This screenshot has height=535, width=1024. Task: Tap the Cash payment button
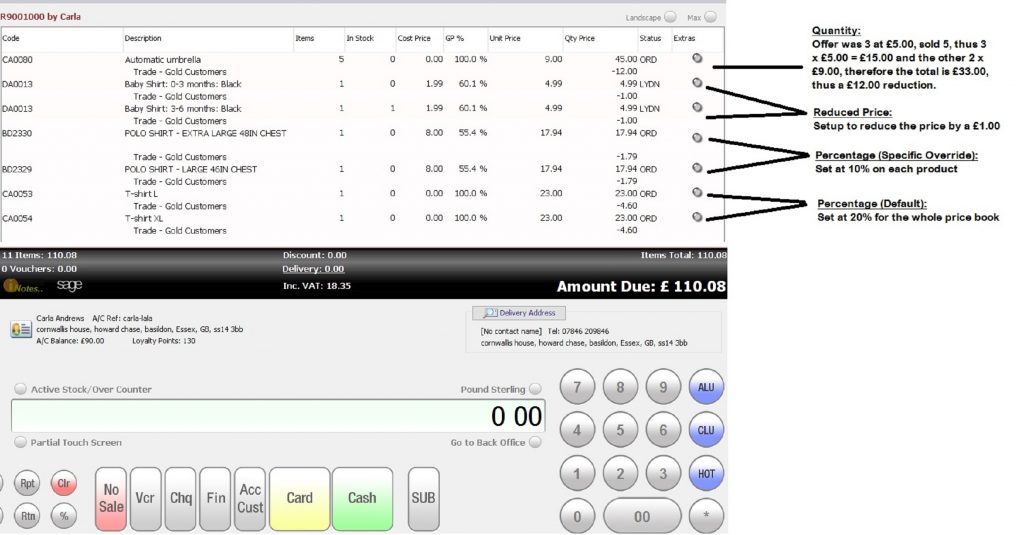(x=362, y=498)
